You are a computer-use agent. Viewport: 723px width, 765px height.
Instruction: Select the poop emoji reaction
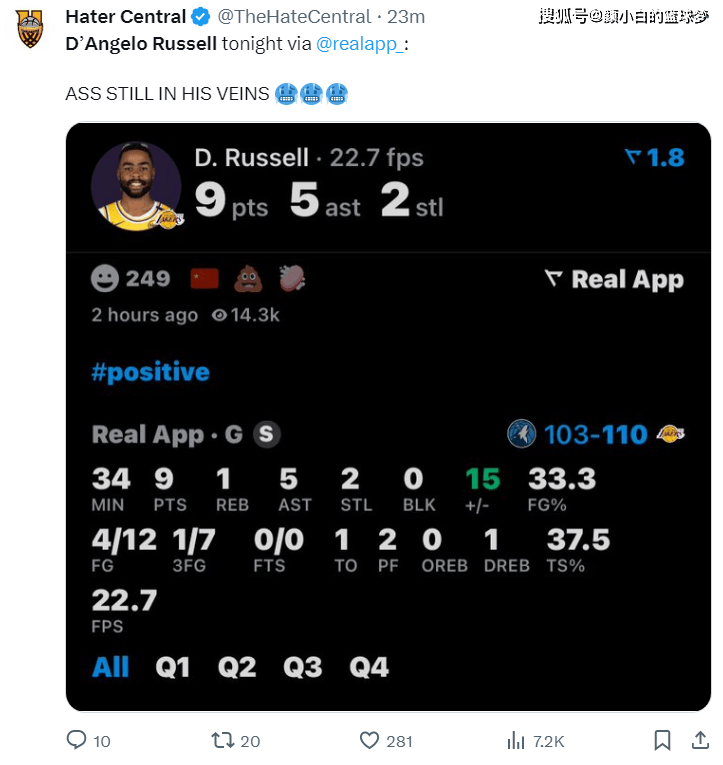click(248, 279)
